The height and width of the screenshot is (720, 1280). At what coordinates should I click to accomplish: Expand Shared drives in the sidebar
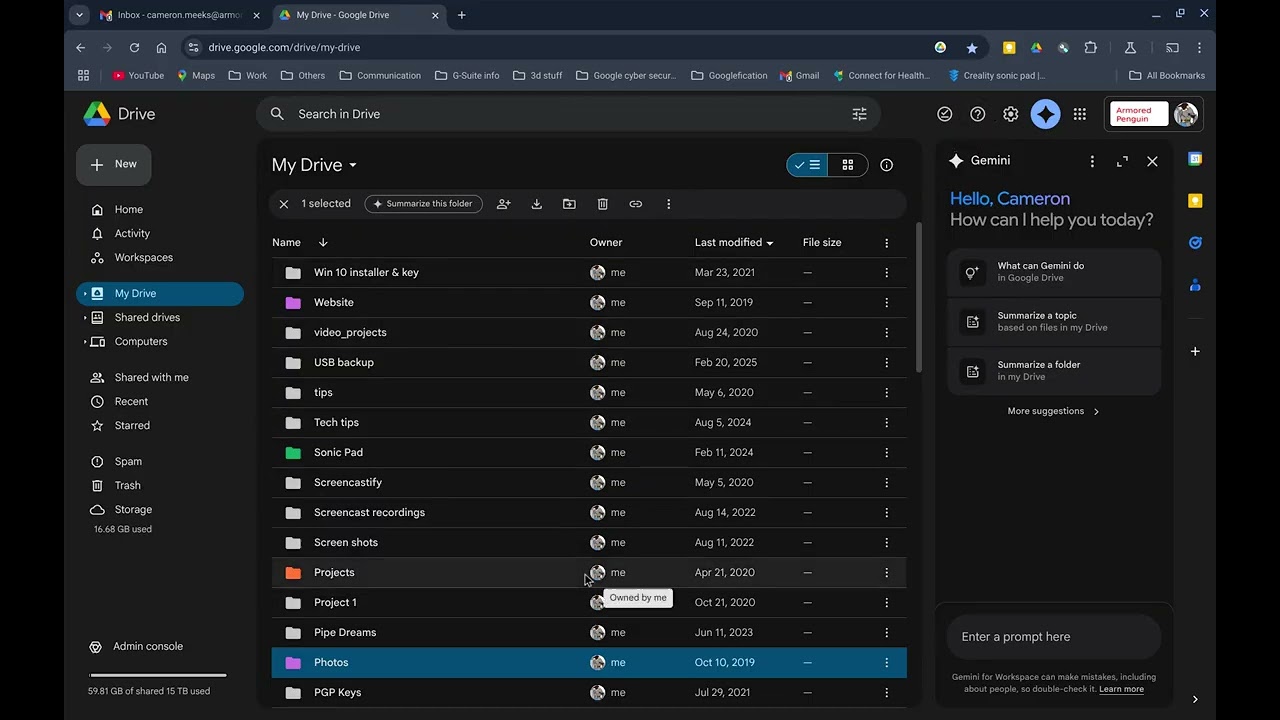[x=85, y=318]
